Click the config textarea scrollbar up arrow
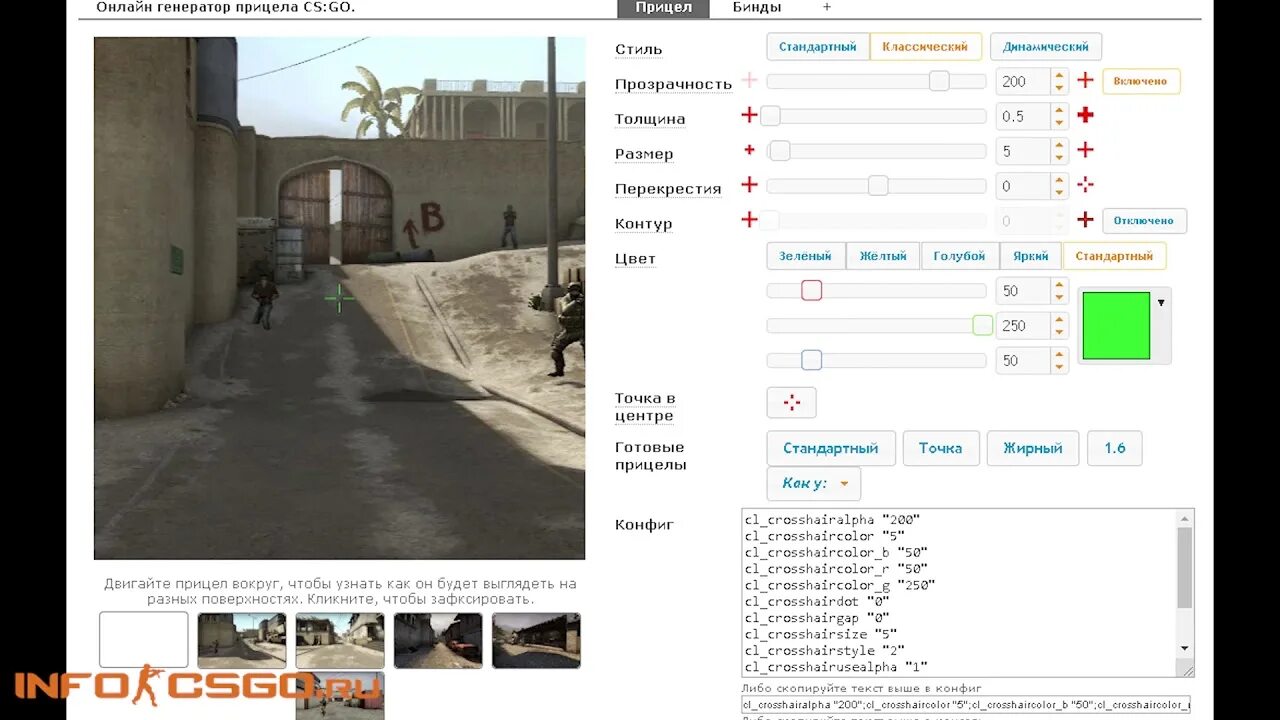The image size is (1280, 720). tap(1185, 518)
